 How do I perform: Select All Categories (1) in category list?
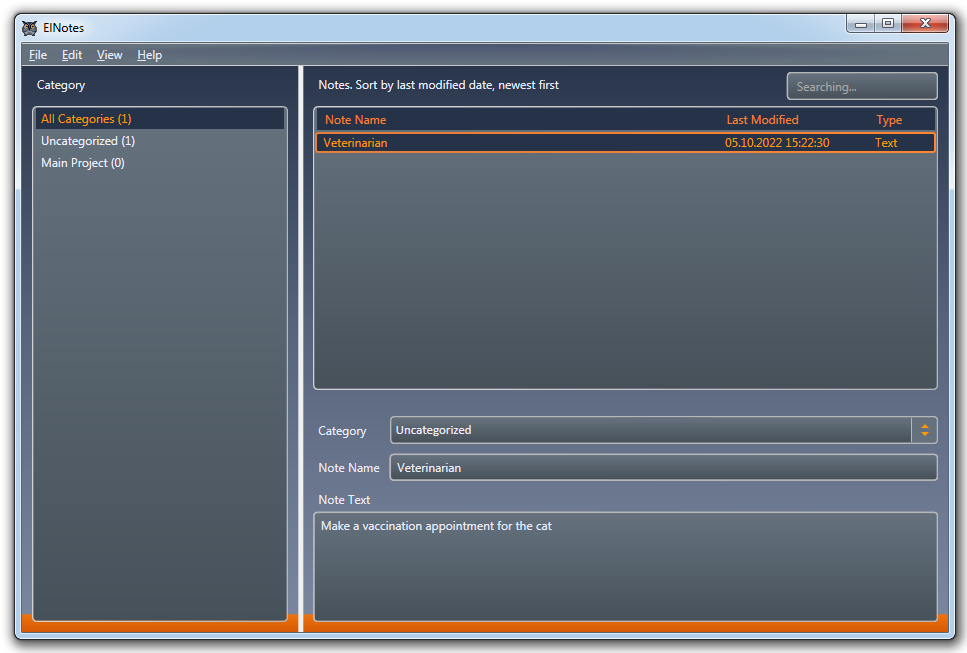point(159,119)
